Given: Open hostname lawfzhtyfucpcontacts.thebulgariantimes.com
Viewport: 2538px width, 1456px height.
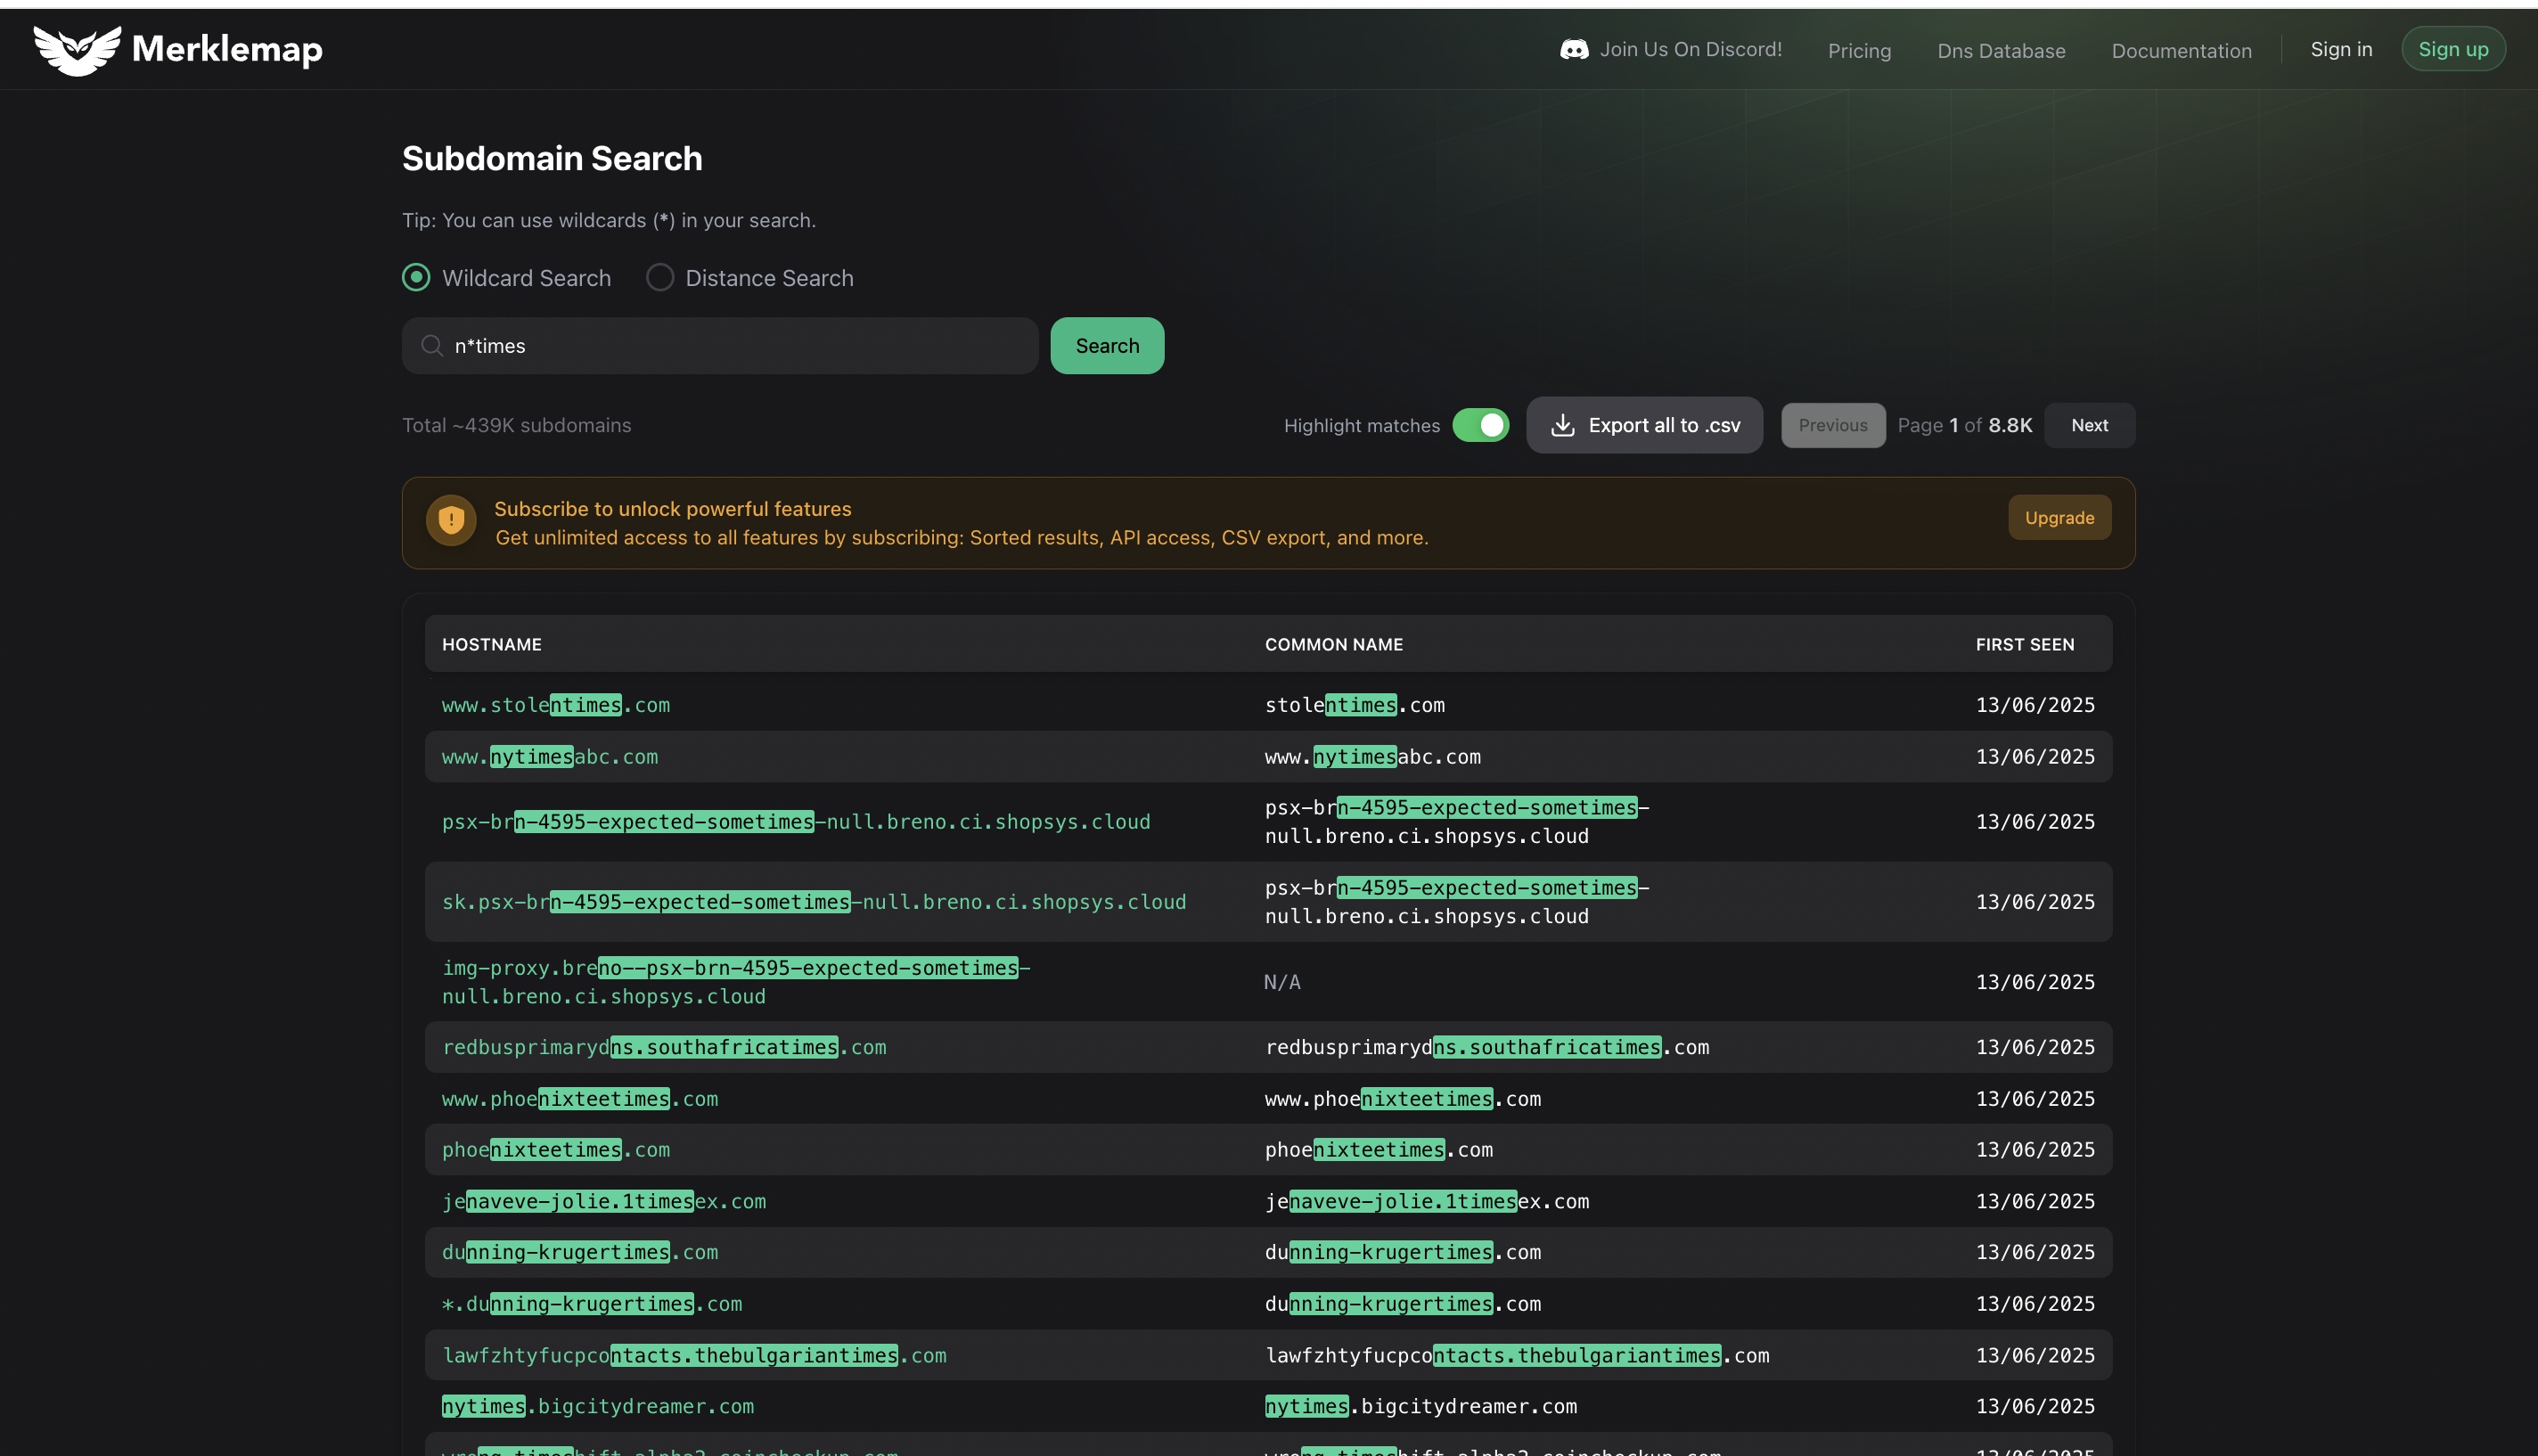Looking at the screenshot, I should pyautogui.click(x=693, y=1355).
